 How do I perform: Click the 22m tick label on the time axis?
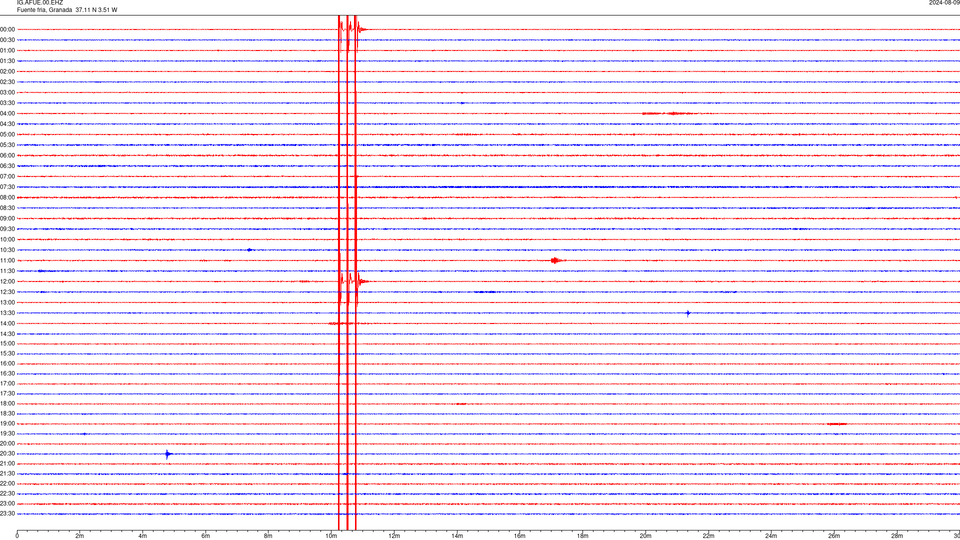[708, 536]
